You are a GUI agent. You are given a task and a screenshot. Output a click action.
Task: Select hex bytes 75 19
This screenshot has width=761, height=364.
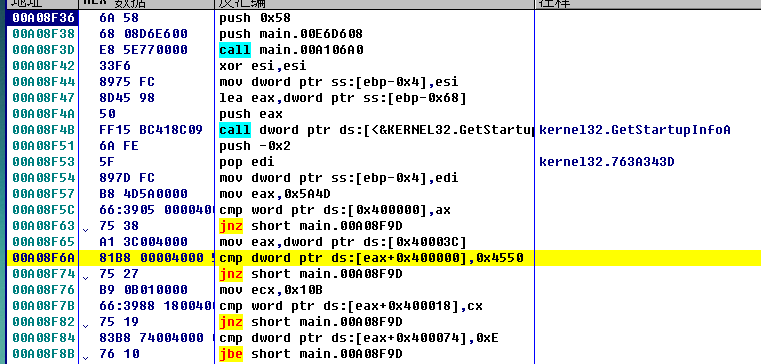(x=119, y=322)
